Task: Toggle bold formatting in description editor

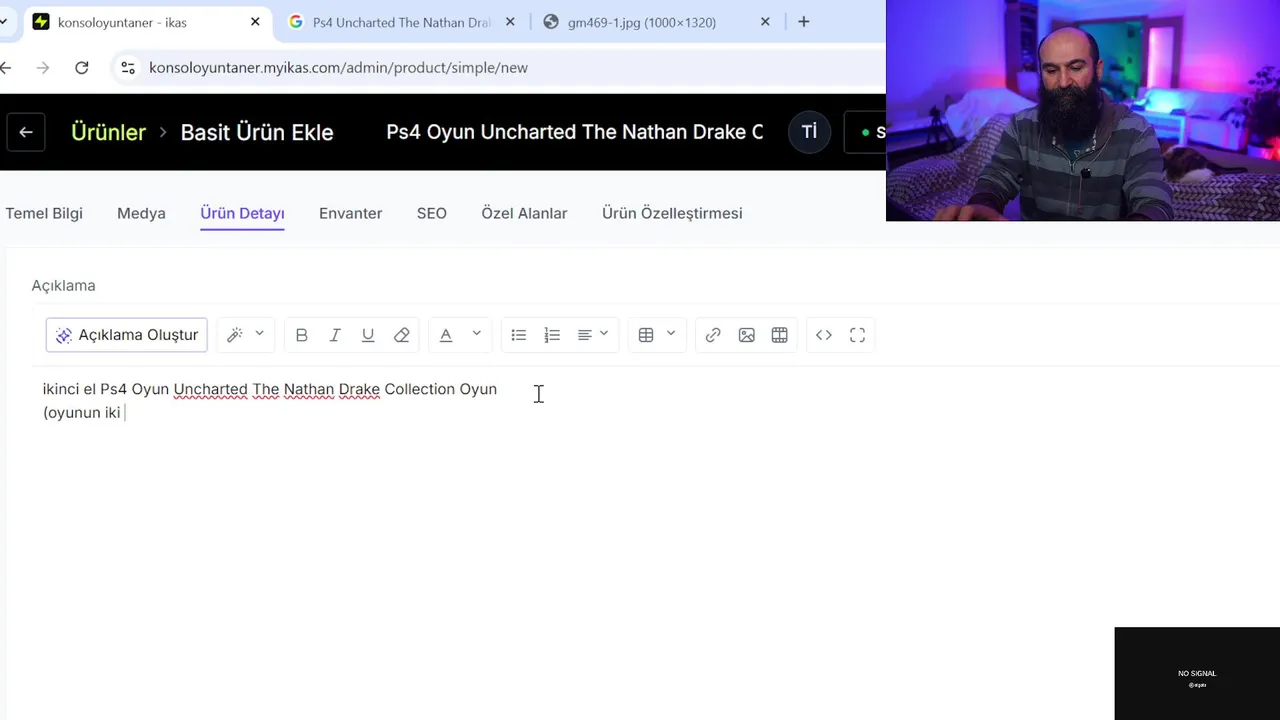Action: pos(301,335)
